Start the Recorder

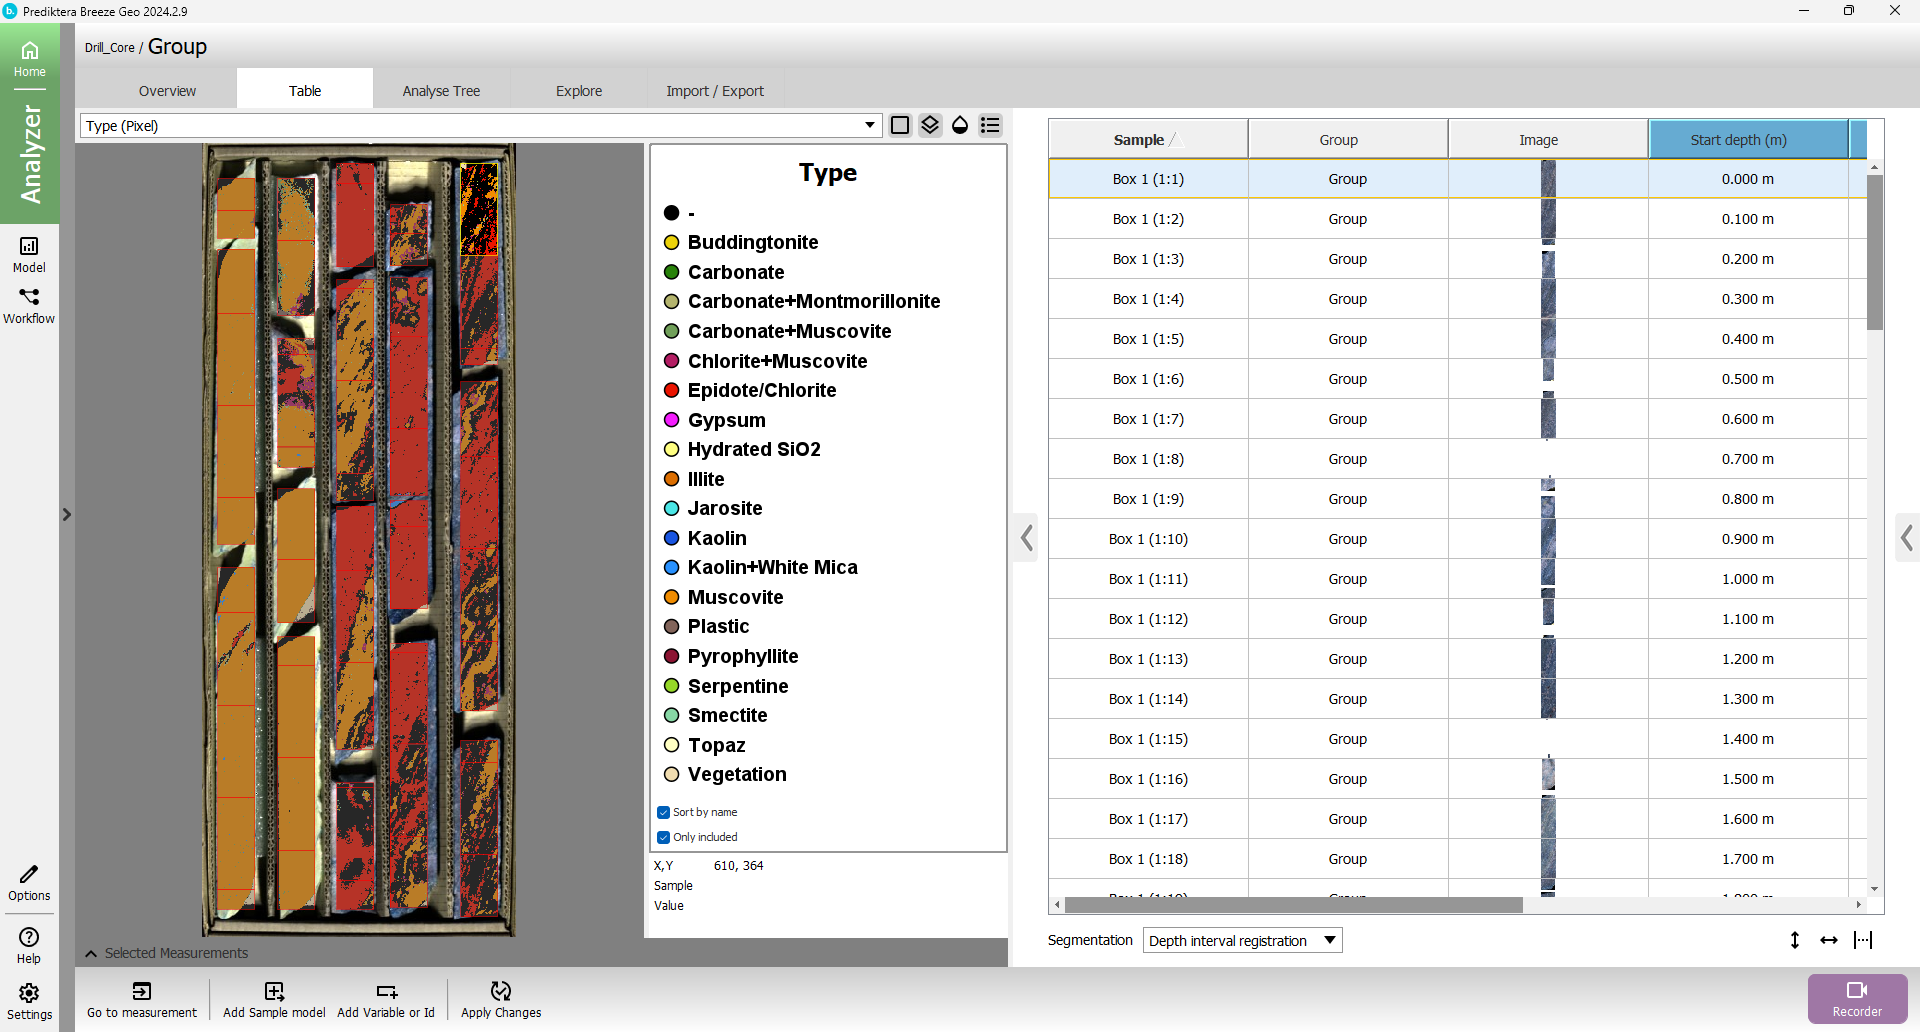click(x=1857, y=998)
